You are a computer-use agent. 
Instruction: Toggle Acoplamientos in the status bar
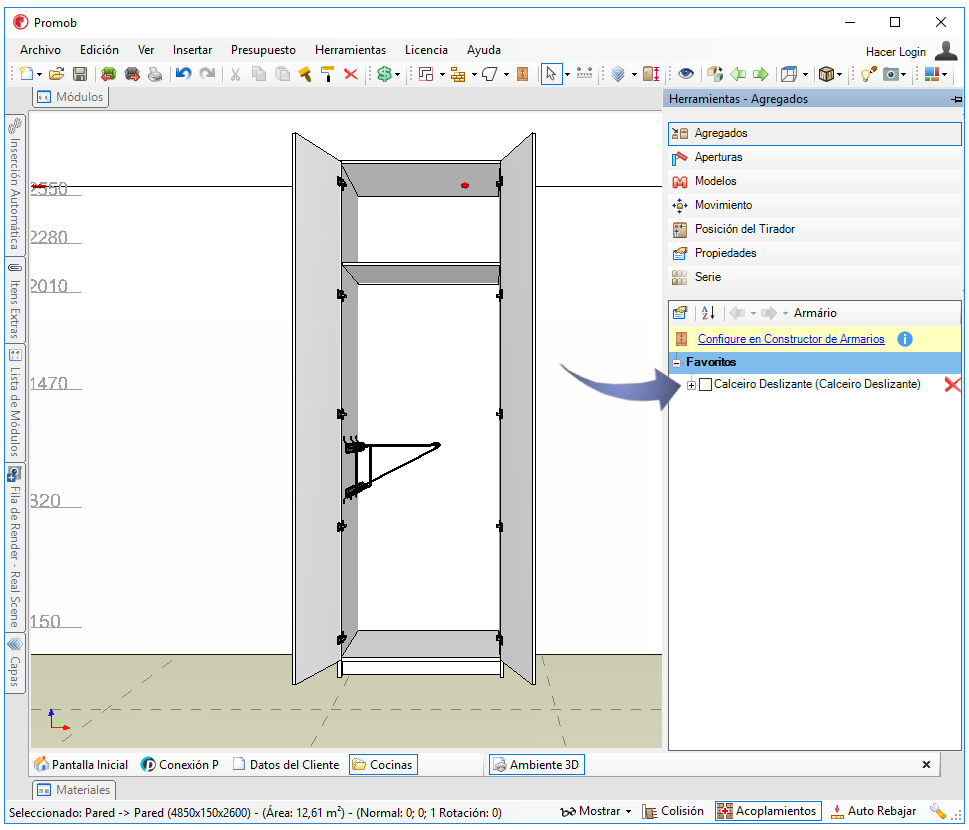click(x=768, y=811)
